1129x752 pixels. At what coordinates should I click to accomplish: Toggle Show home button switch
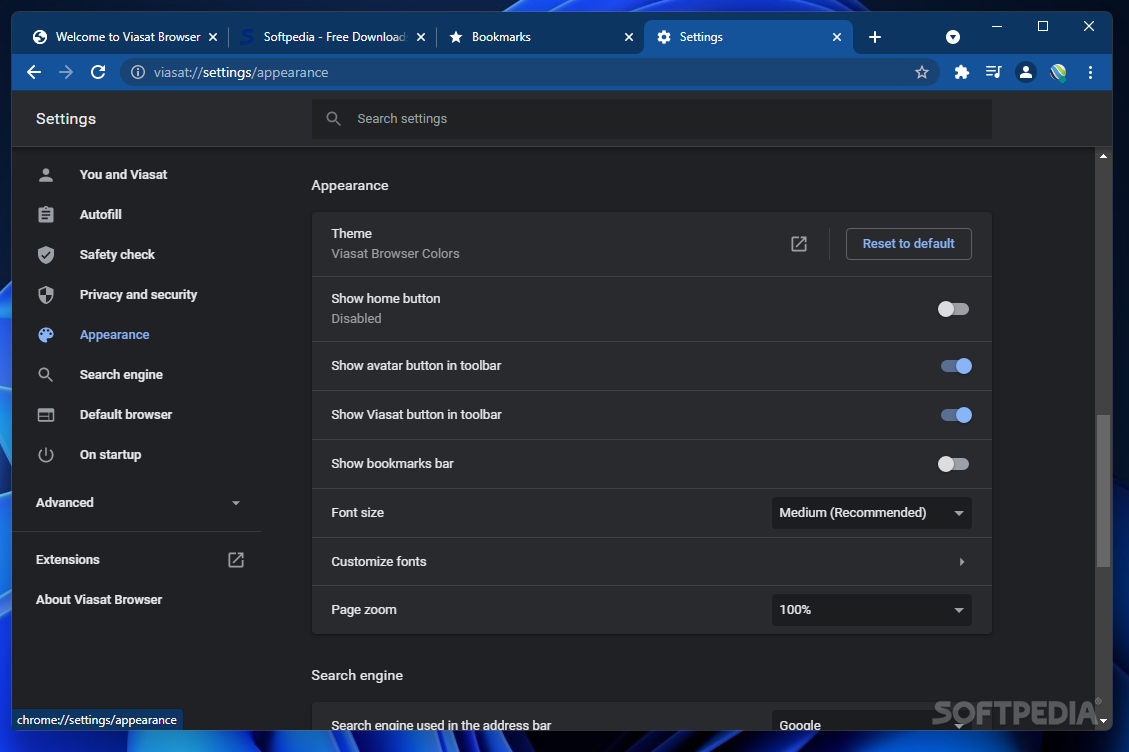(x=953, y=309)
